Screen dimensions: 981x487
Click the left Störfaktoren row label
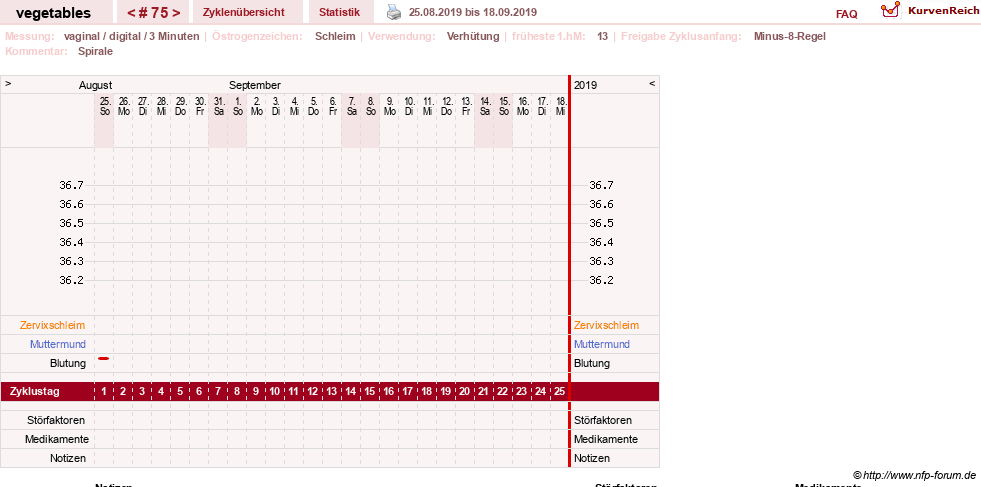click(x=56, y=420)
